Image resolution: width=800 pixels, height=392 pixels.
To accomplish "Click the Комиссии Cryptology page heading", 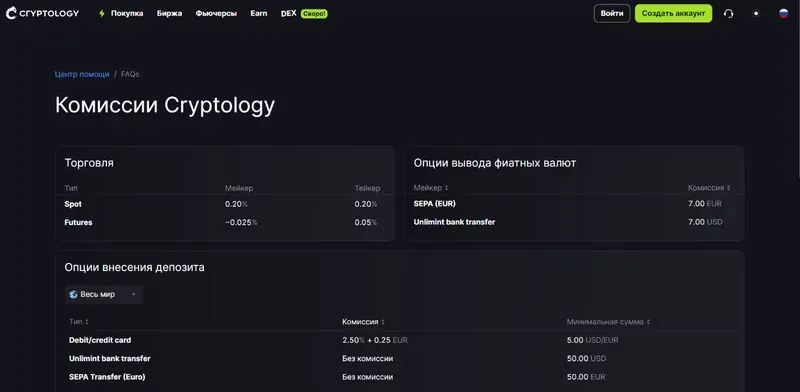I will click(x=165, y=106).
